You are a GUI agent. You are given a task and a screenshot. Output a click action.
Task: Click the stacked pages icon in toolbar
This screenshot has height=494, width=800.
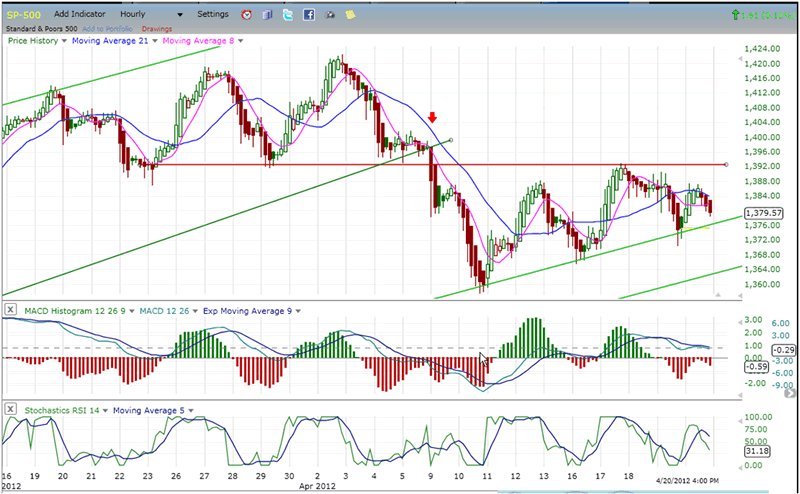[268, 16]
